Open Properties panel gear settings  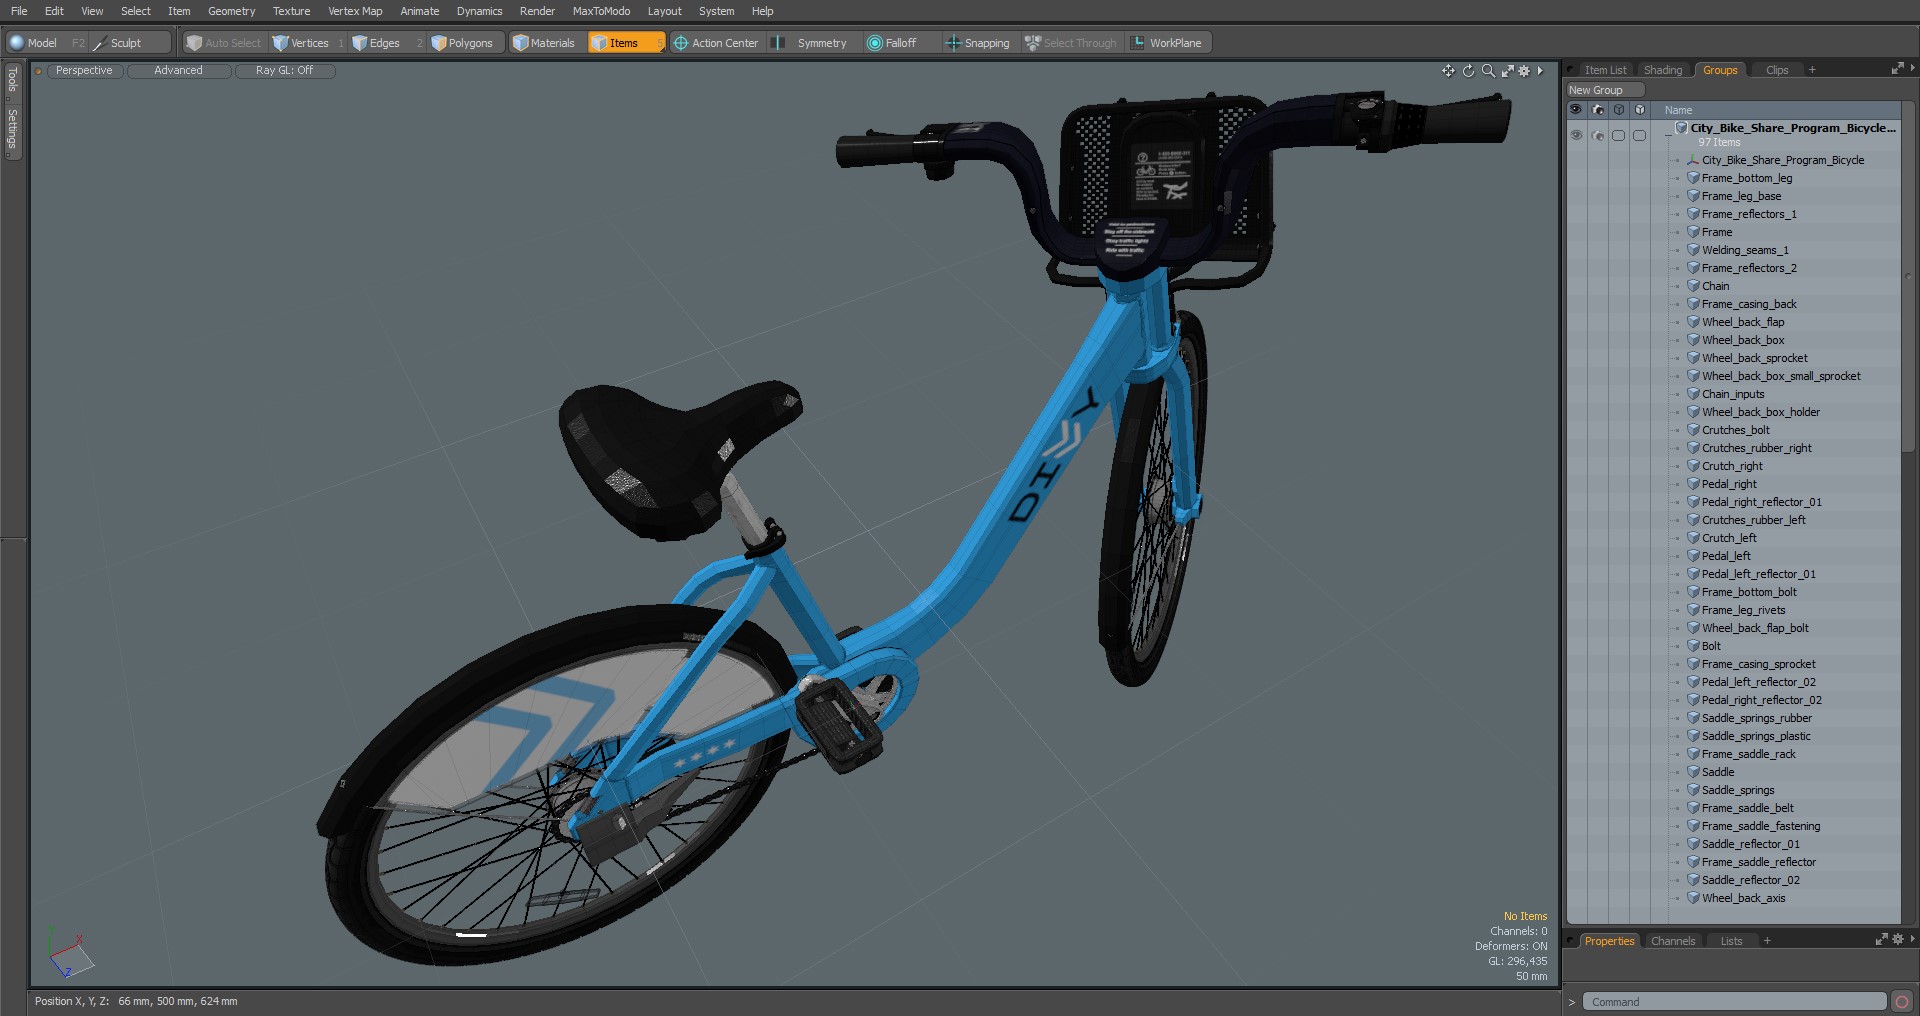(x=1897, y=940)
